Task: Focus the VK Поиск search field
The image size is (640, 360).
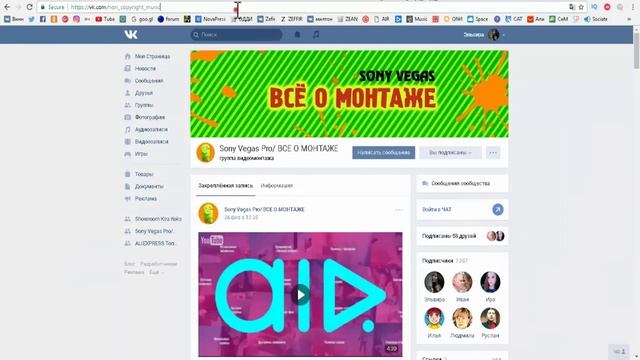Action: [x=236, y=35]
